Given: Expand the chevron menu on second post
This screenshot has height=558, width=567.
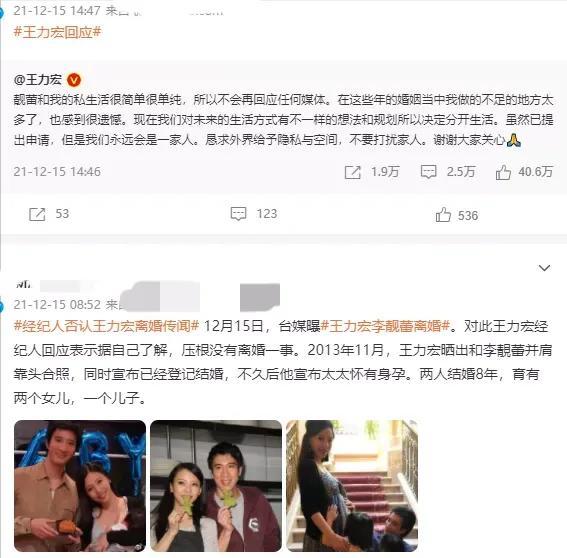Looking at the screenshot, I should [544, 268].
